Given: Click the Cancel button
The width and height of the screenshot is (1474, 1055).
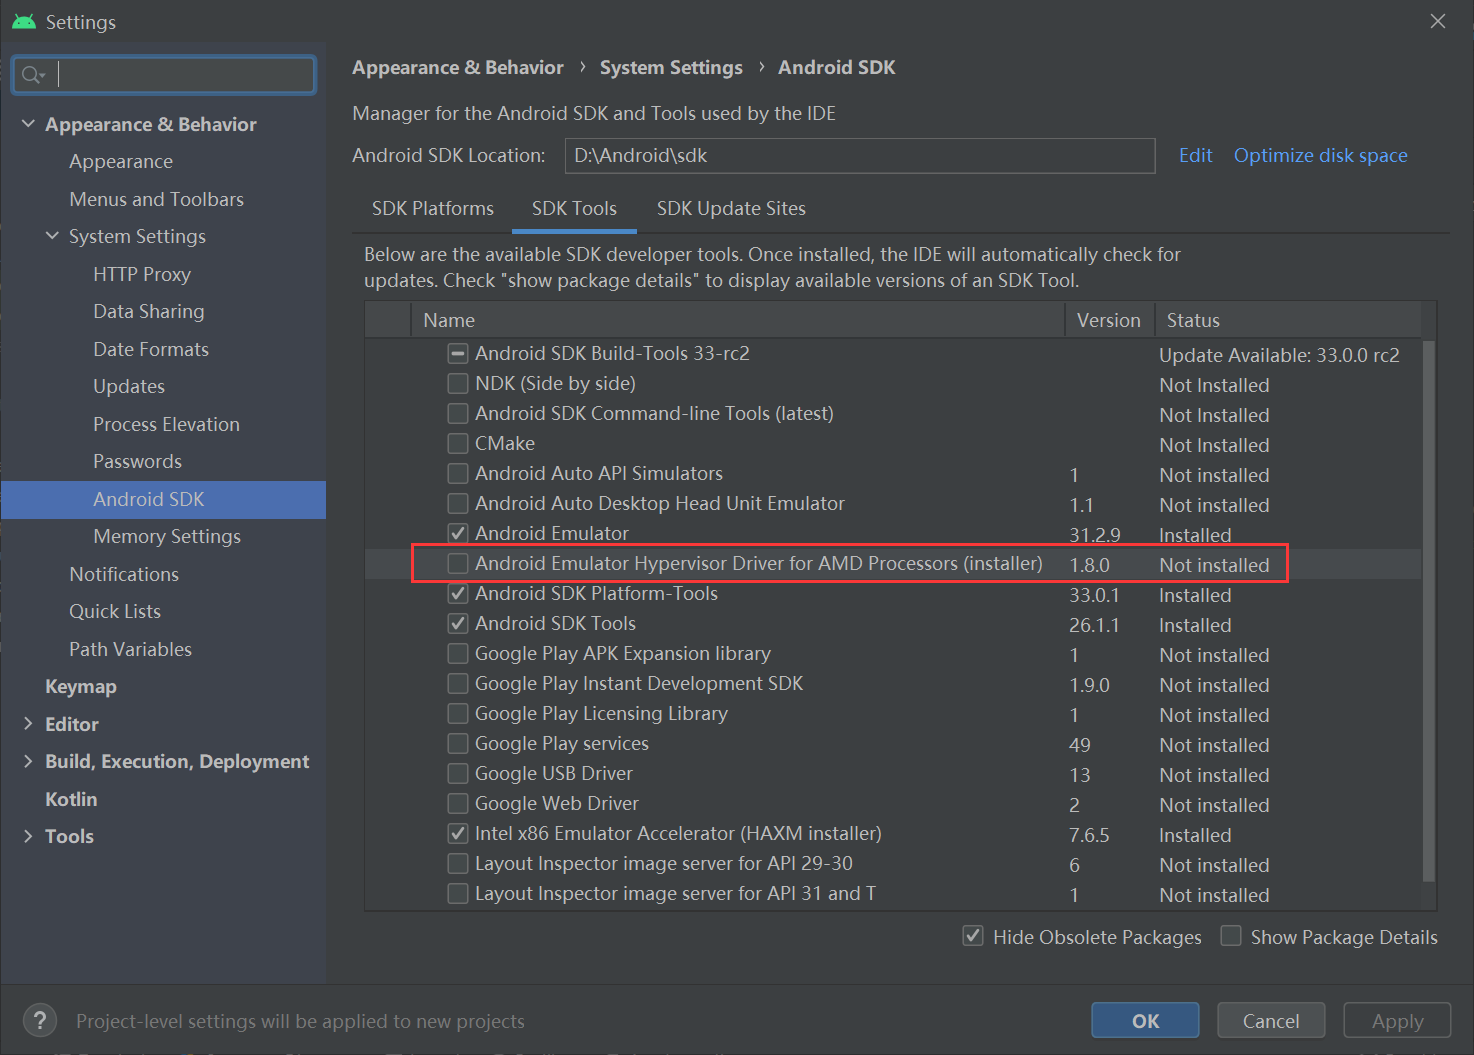Looking at the screenshot, I should 1271,1021.
